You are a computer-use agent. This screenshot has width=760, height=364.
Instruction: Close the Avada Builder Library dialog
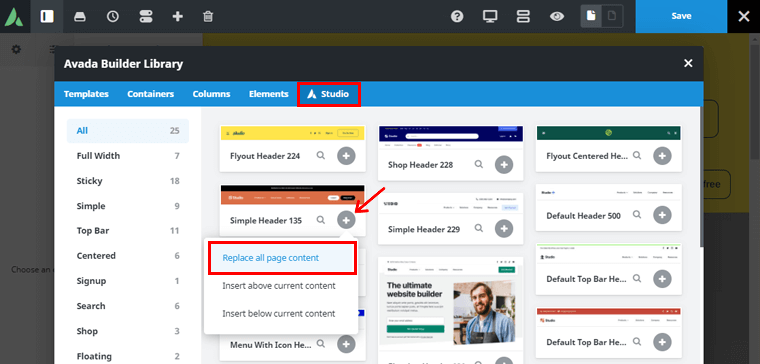pyautogui.click(x=688, y=63)
